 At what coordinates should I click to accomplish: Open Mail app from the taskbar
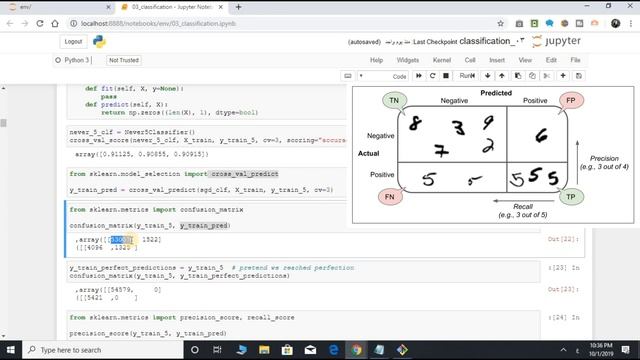point(310,350)
